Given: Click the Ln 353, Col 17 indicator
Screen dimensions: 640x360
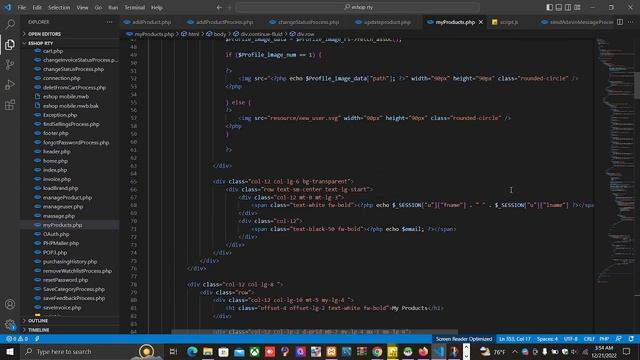Looking at the screenshot, I should tap(515, 339).
